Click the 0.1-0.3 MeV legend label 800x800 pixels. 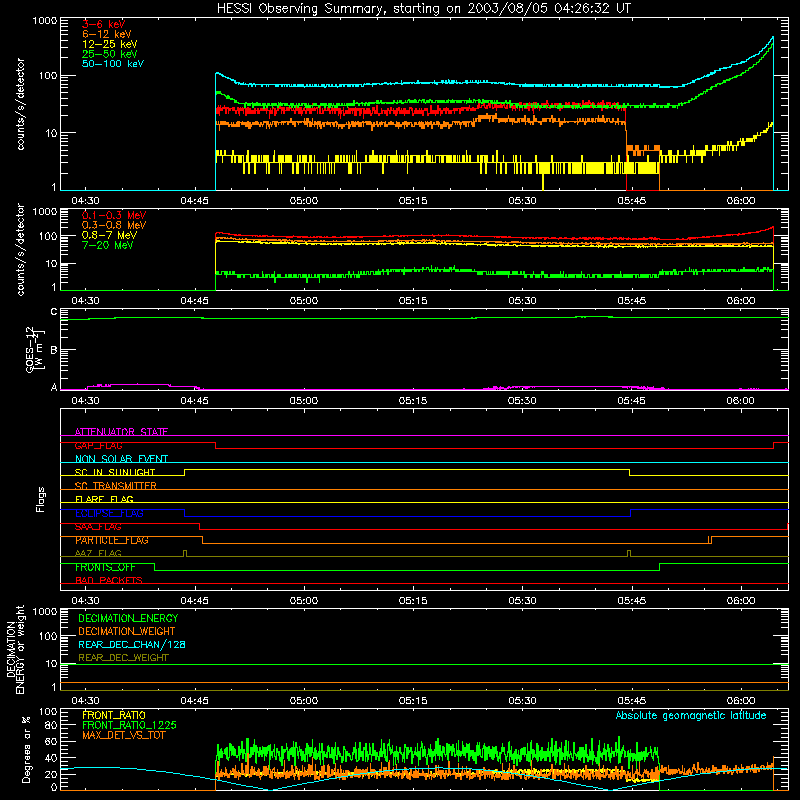114,215
